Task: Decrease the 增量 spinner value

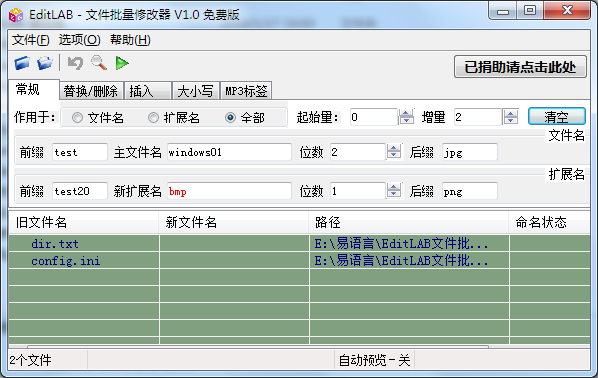Action: 511,121
